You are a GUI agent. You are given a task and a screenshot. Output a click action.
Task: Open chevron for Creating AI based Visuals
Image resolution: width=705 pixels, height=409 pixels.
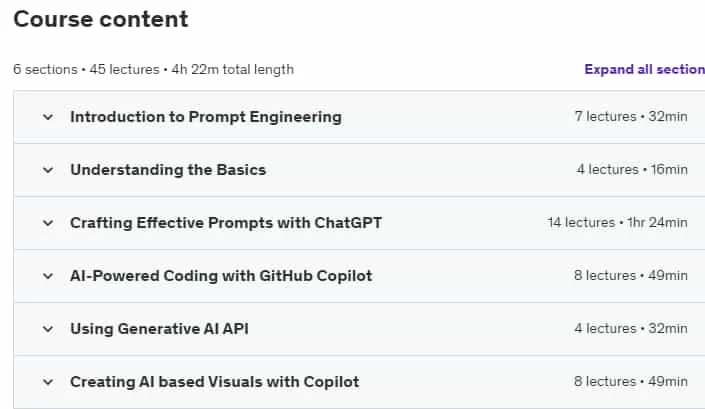point(48,382)
